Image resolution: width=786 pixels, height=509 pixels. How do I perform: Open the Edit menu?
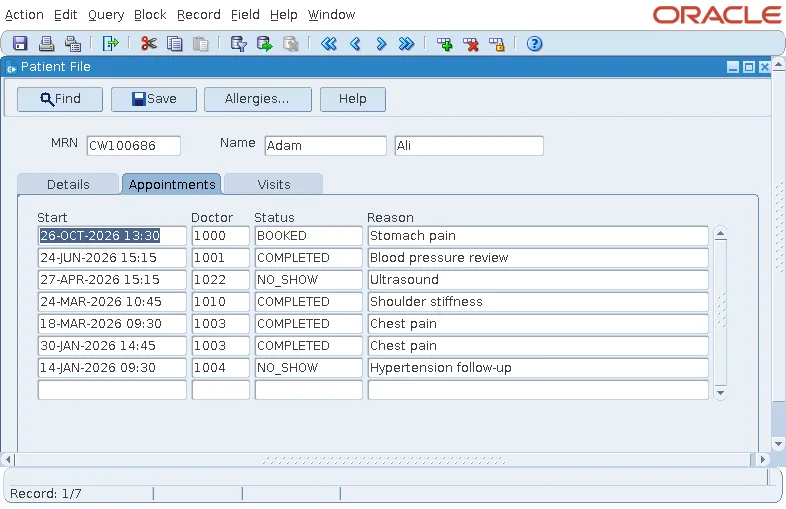(66, 15)
